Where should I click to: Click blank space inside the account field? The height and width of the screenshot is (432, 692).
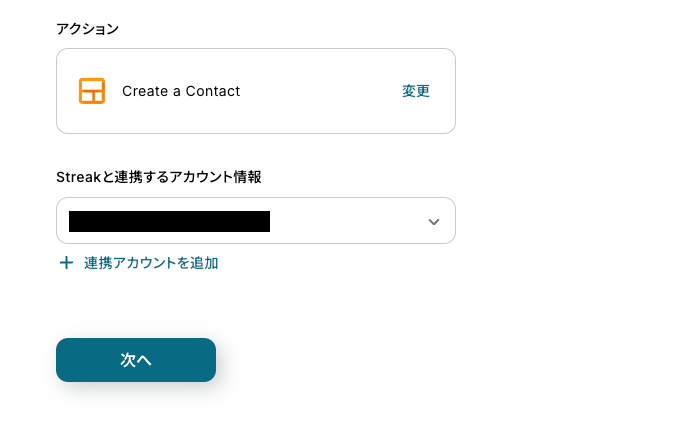(x=340, y=221)
